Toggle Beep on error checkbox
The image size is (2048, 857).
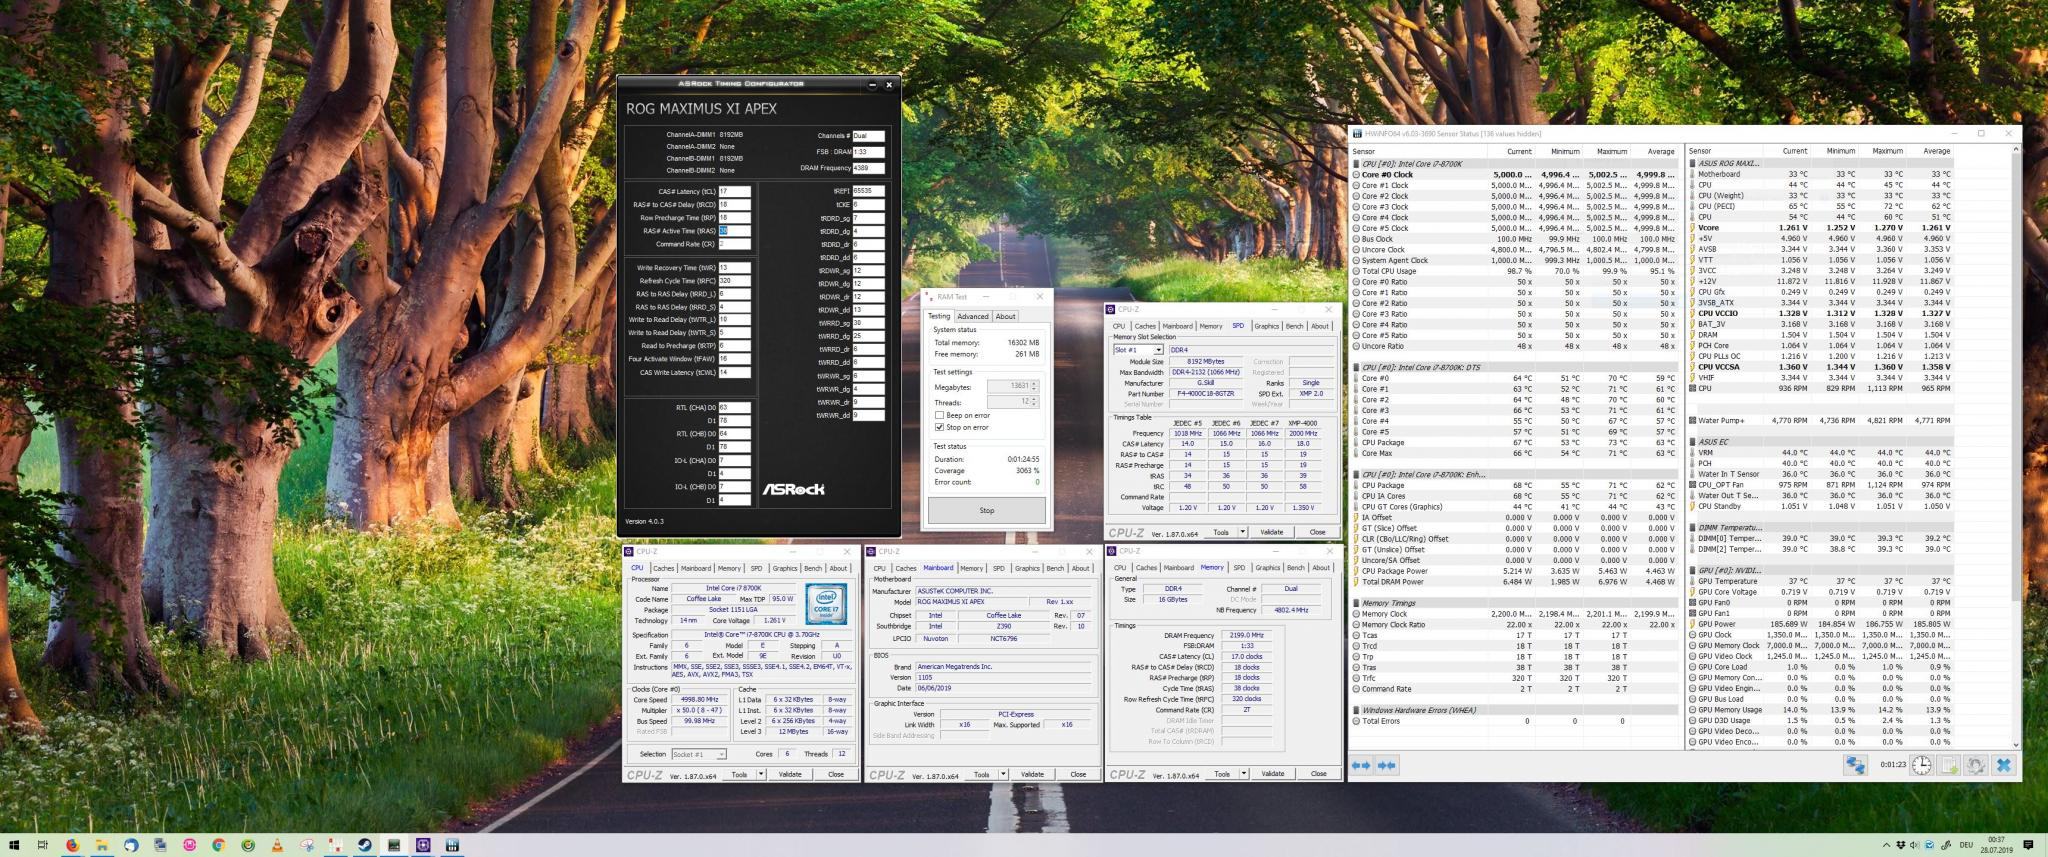tap(939, 415)
